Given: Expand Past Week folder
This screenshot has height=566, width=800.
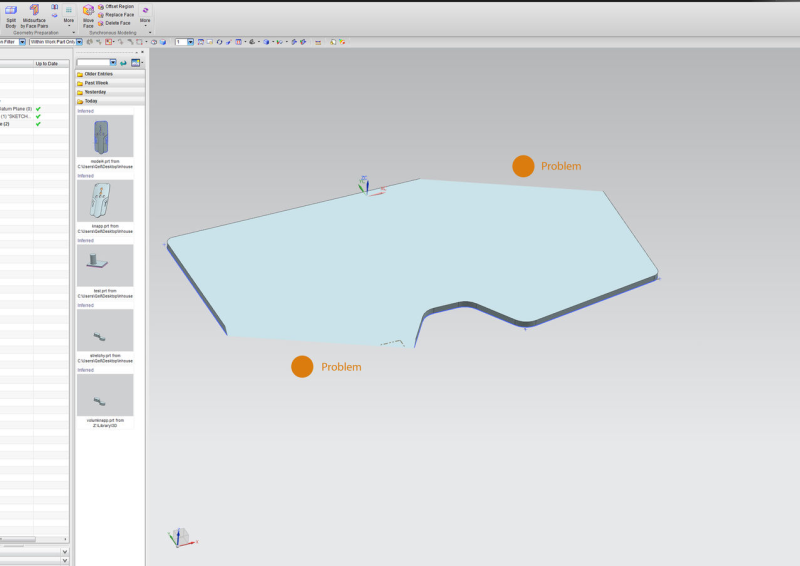Looking at the screenshot, I should pos(110,83).
